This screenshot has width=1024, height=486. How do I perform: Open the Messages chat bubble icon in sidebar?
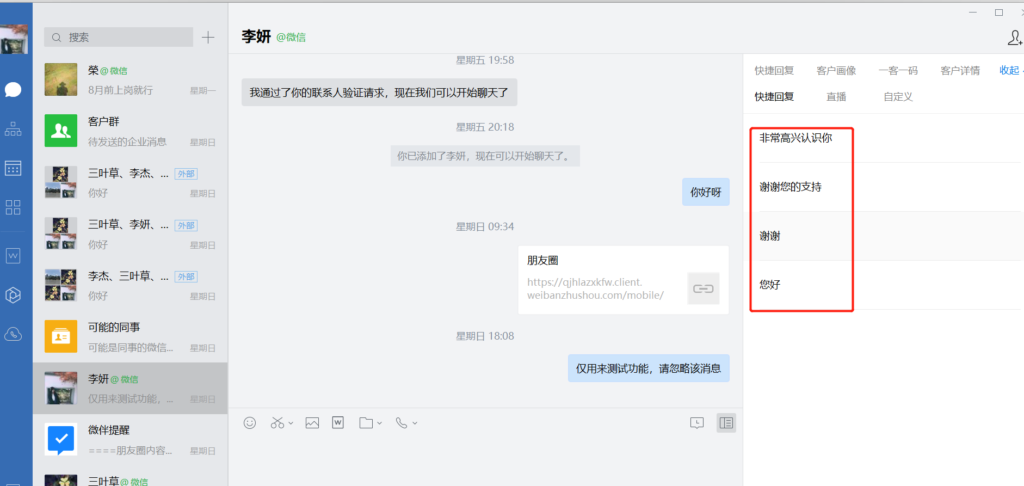(x=13, y=90)
